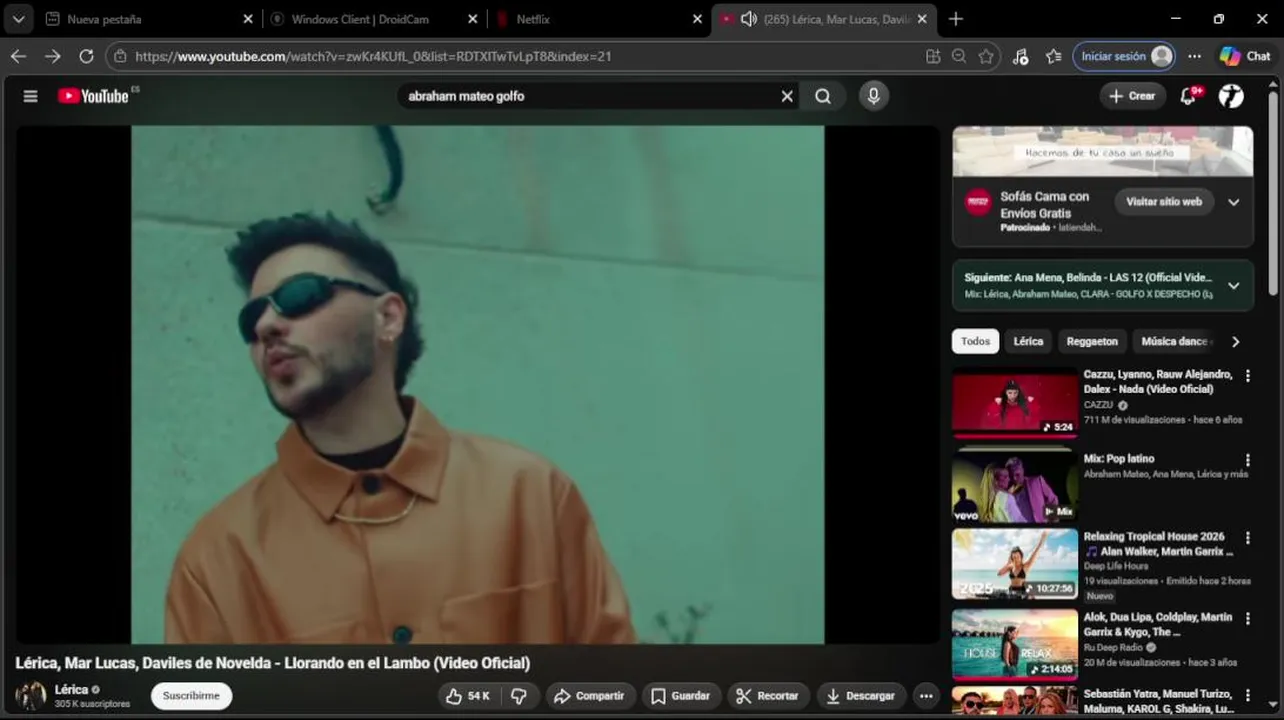Image resolution: width=1284 pixels, height=720 pixels.
Task: Select the Reggaeton filter chip
Action: click(x=1092, y=341)
